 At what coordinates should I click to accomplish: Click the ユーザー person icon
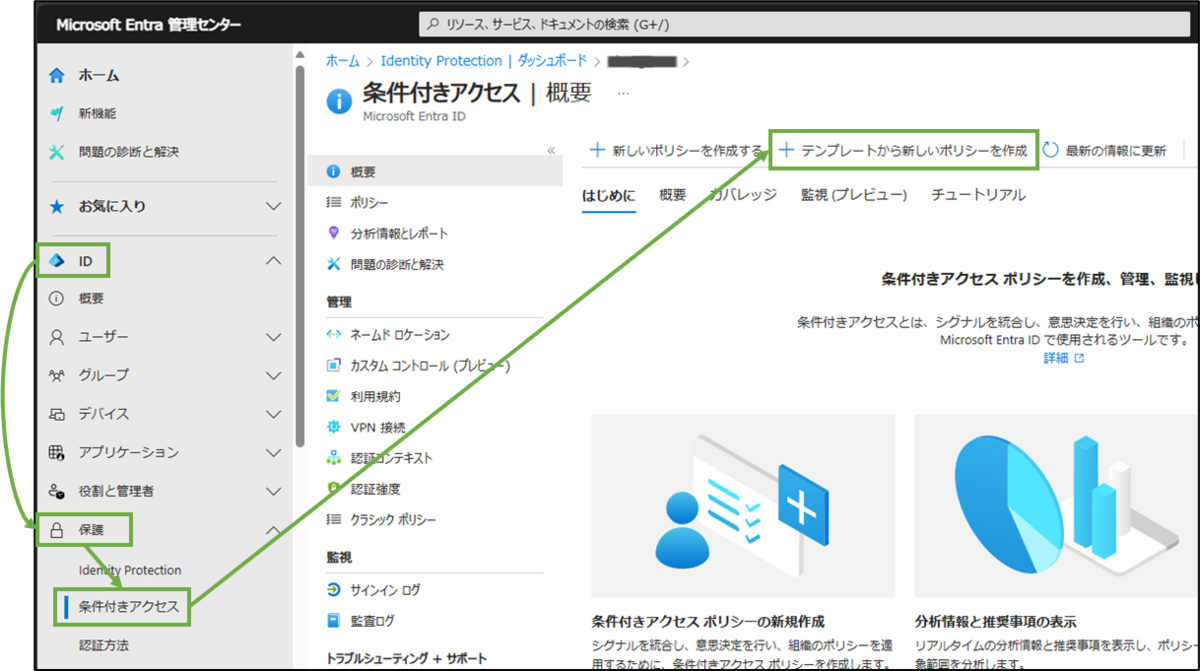coord(57,337)
